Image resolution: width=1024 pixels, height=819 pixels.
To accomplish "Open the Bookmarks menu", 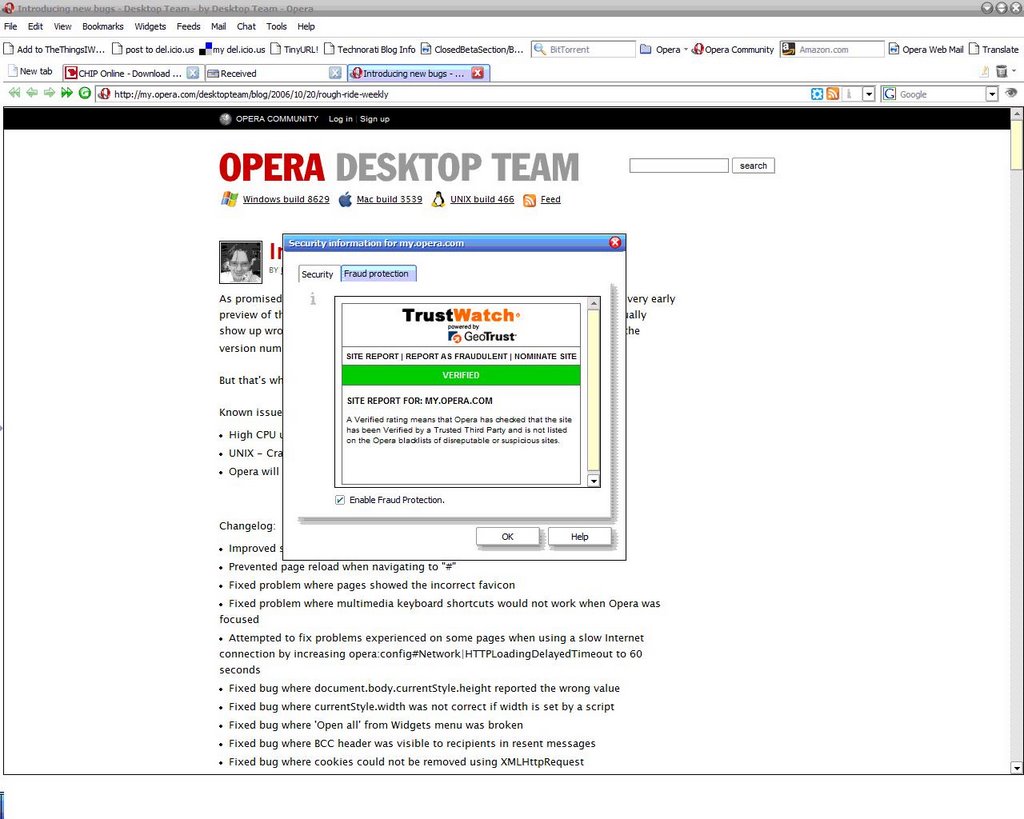I will pyautogui.click(x=102, y=26).
